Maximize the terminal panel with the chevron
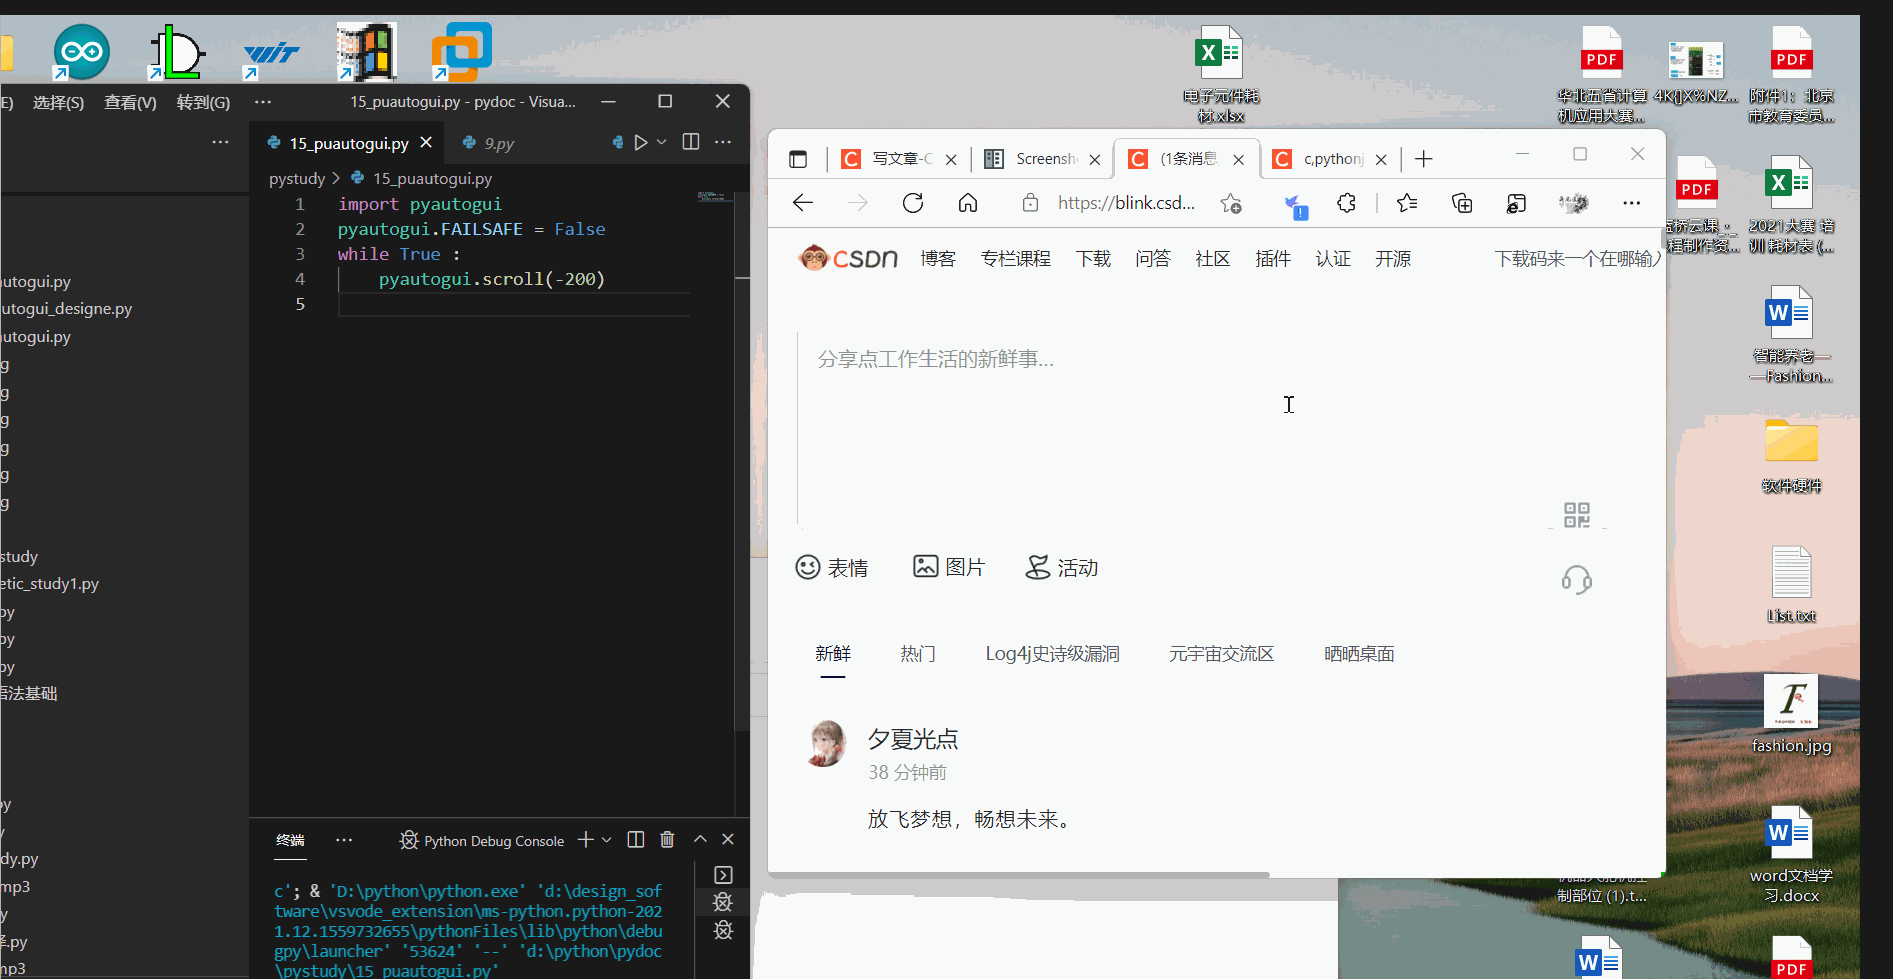 pos(700,839)
